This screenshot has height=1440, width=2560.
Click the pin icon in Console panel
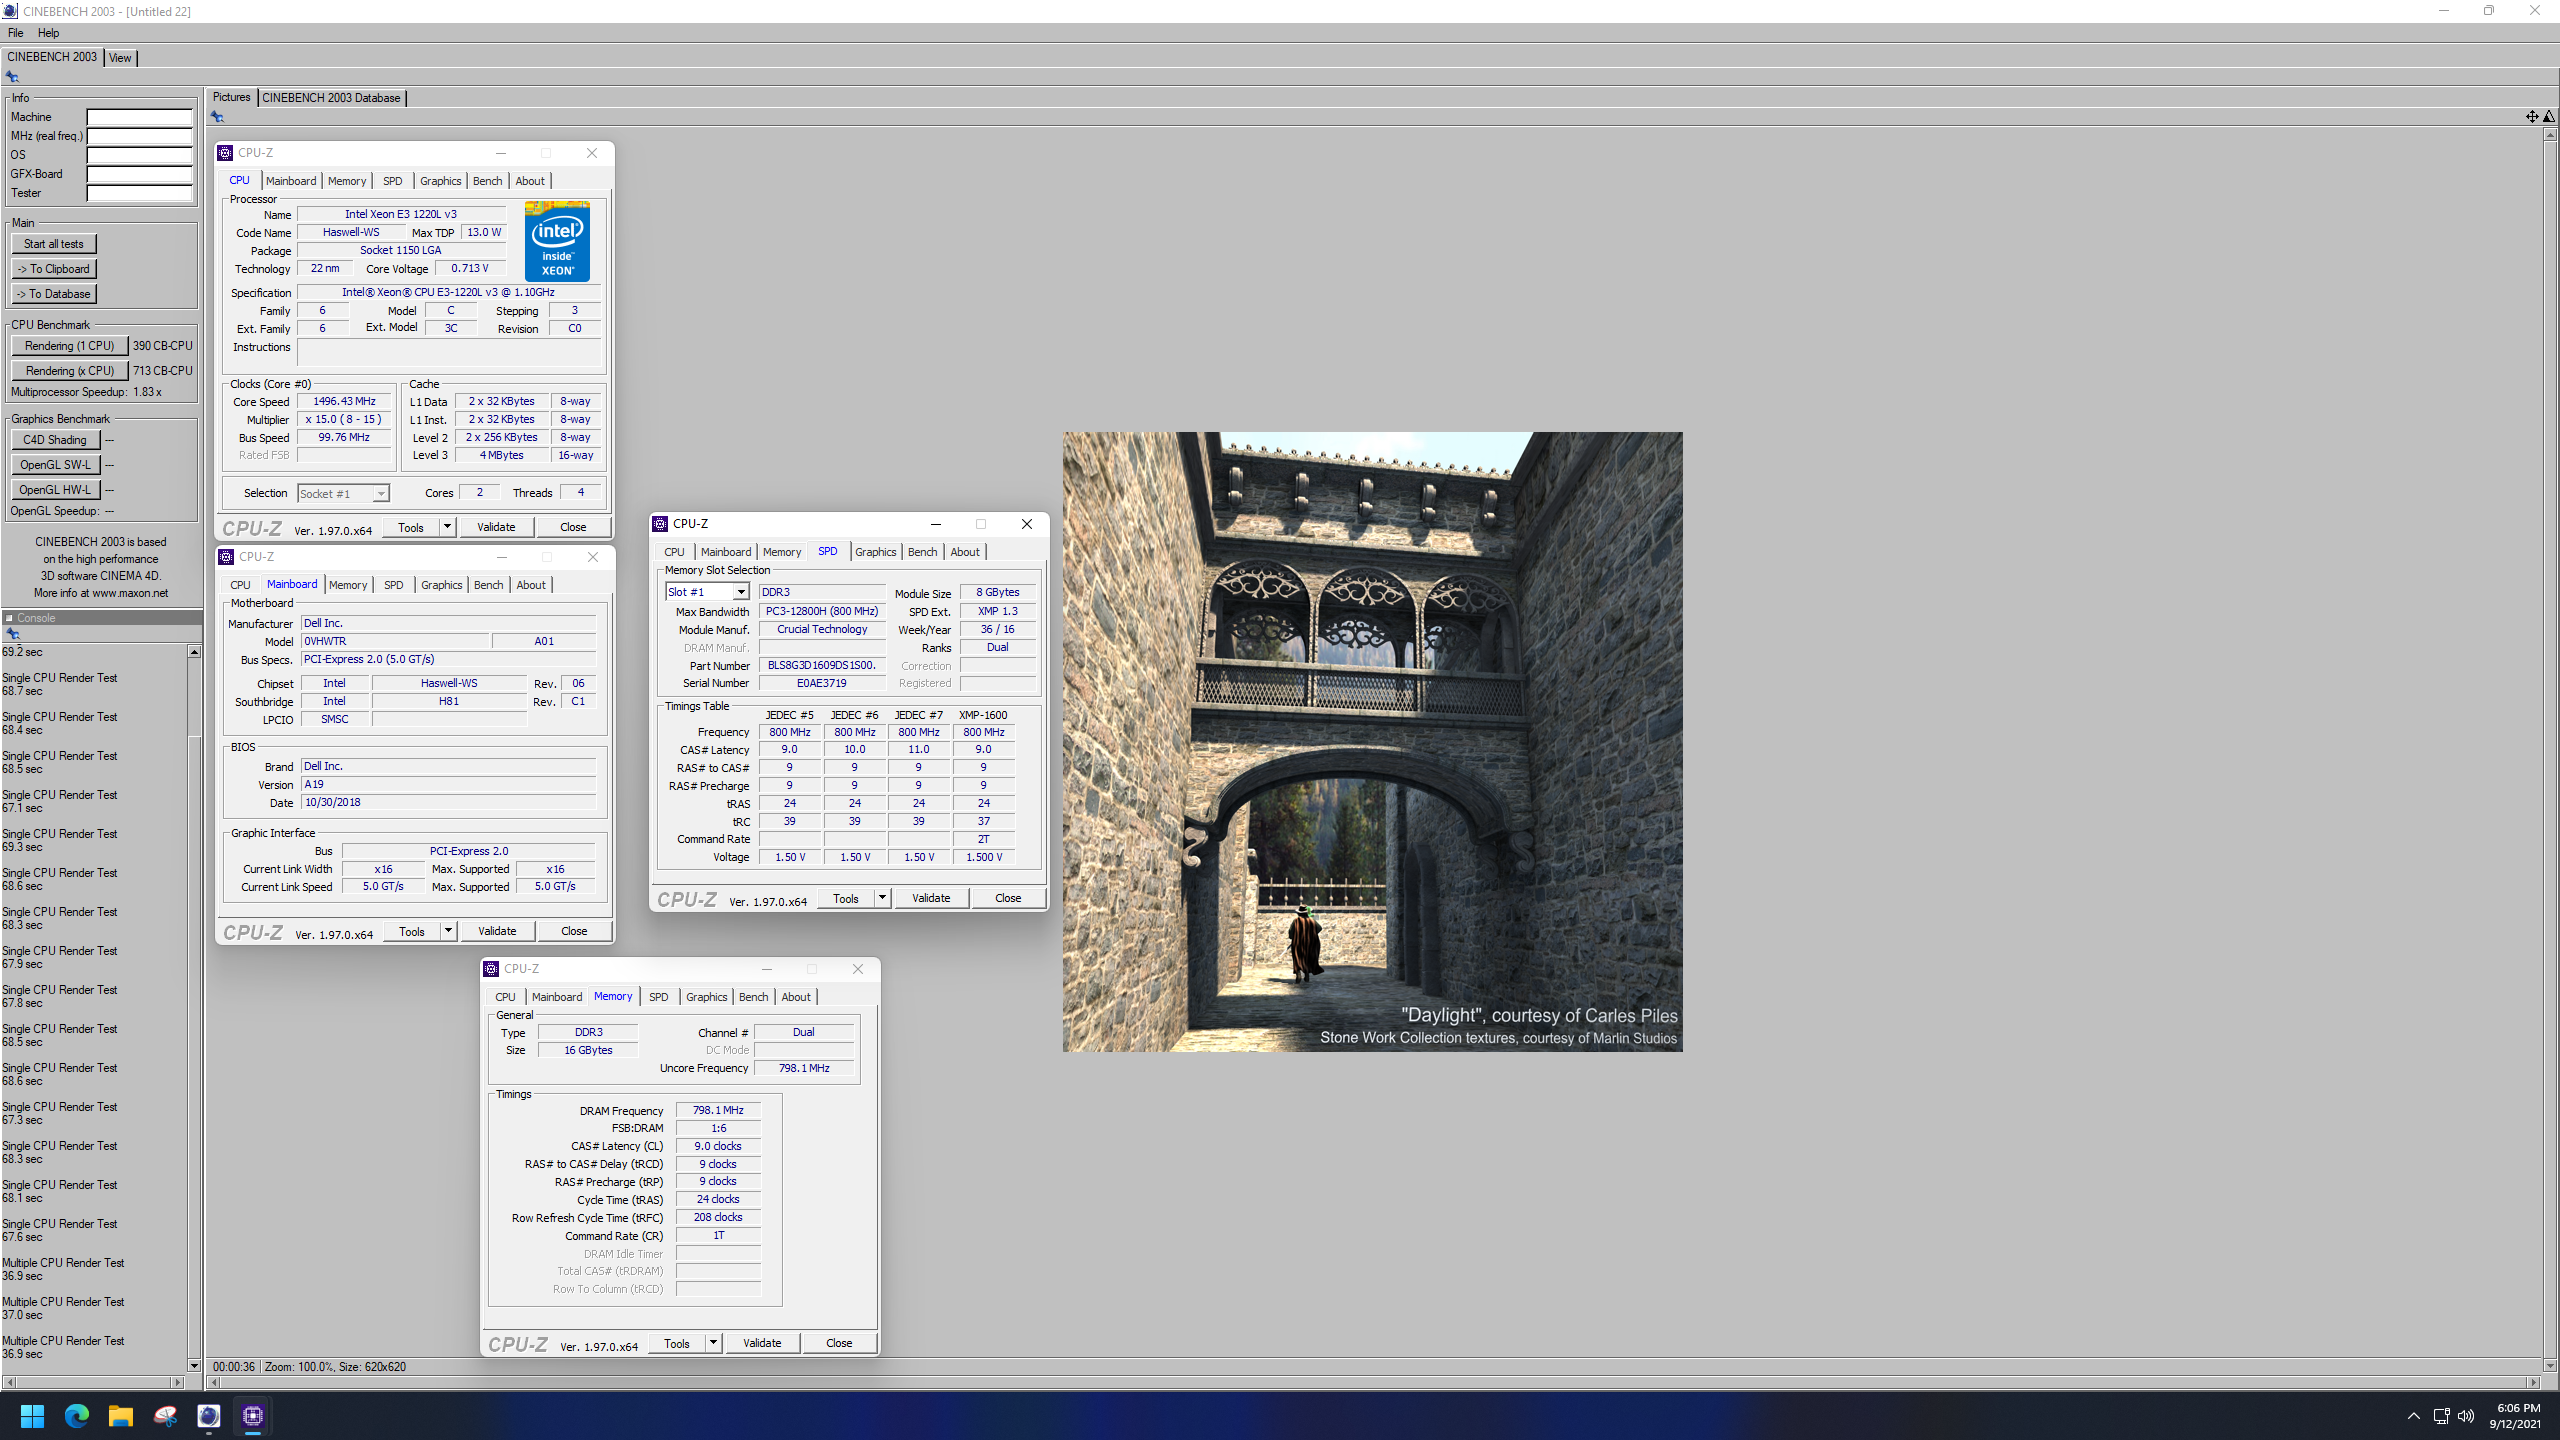(x=13, y=634)
